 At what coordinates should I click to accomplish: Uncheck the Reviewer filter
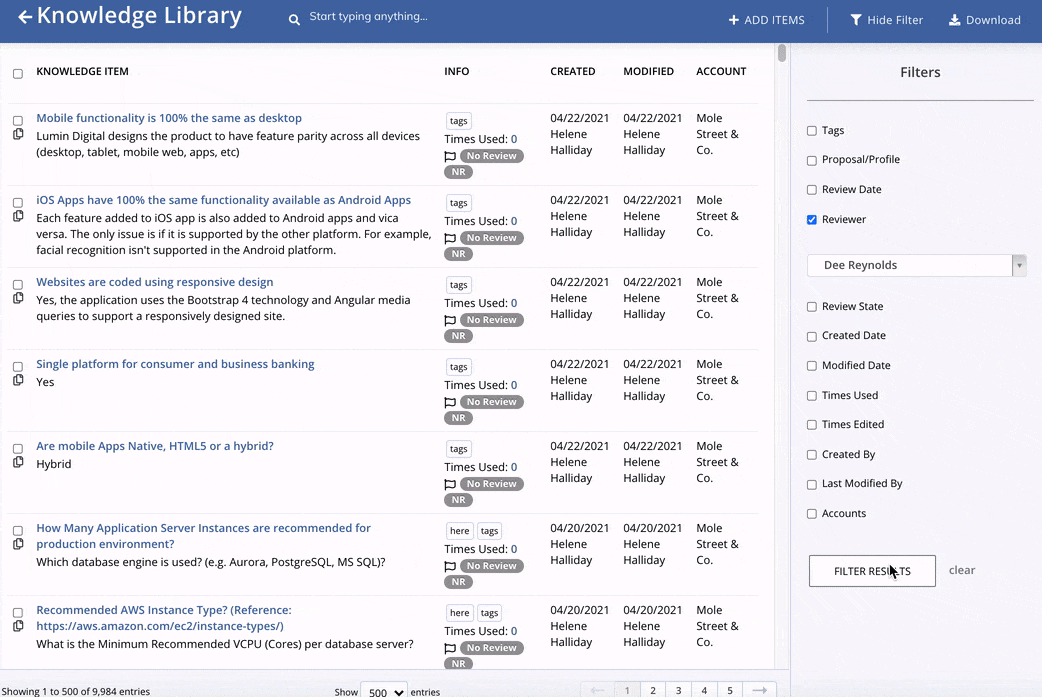811,220
